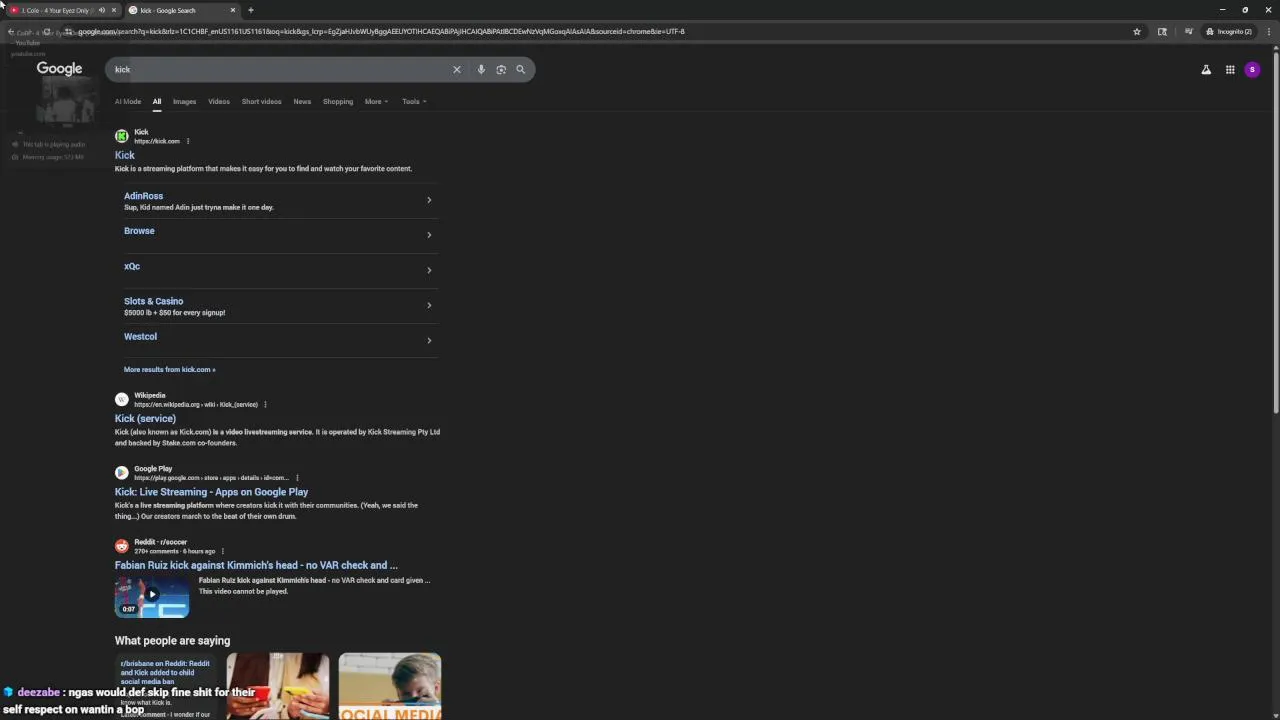Select the Videos search tab
The height and width of the screenshot is (720, 1280).
219,101
